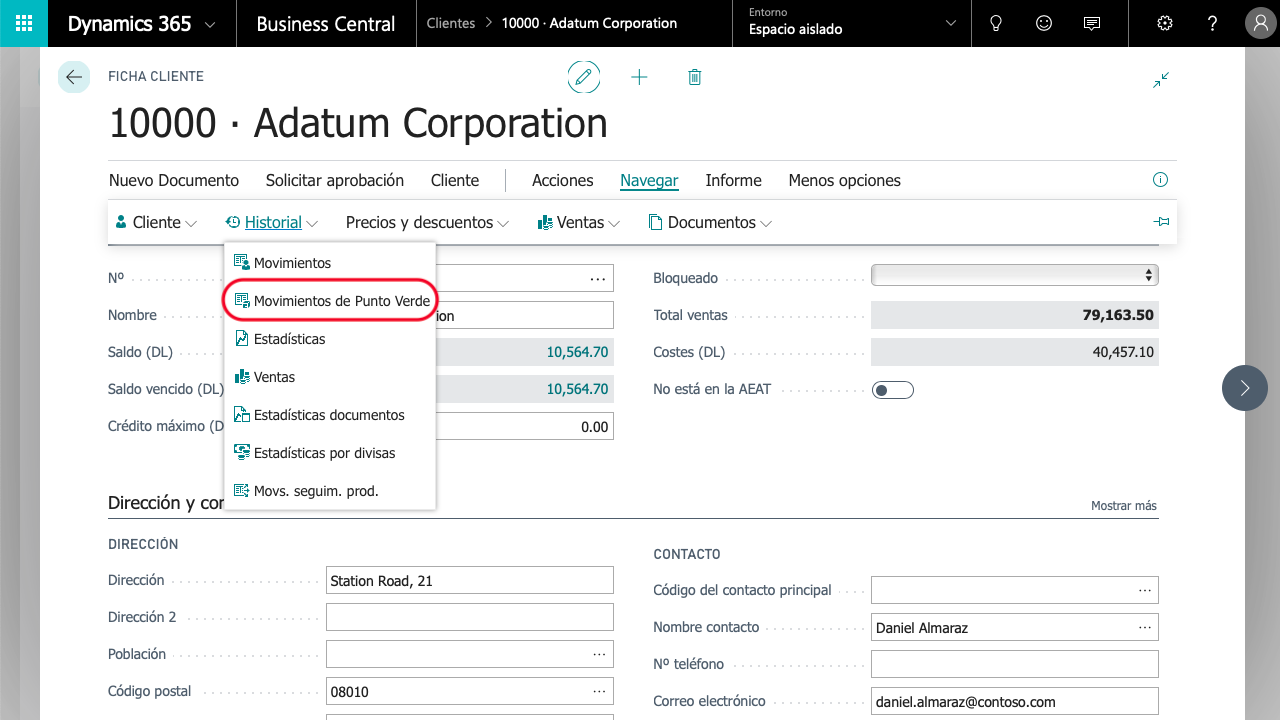
Task: Collapse the page with shrink arrows icon
Action: 1161,80
